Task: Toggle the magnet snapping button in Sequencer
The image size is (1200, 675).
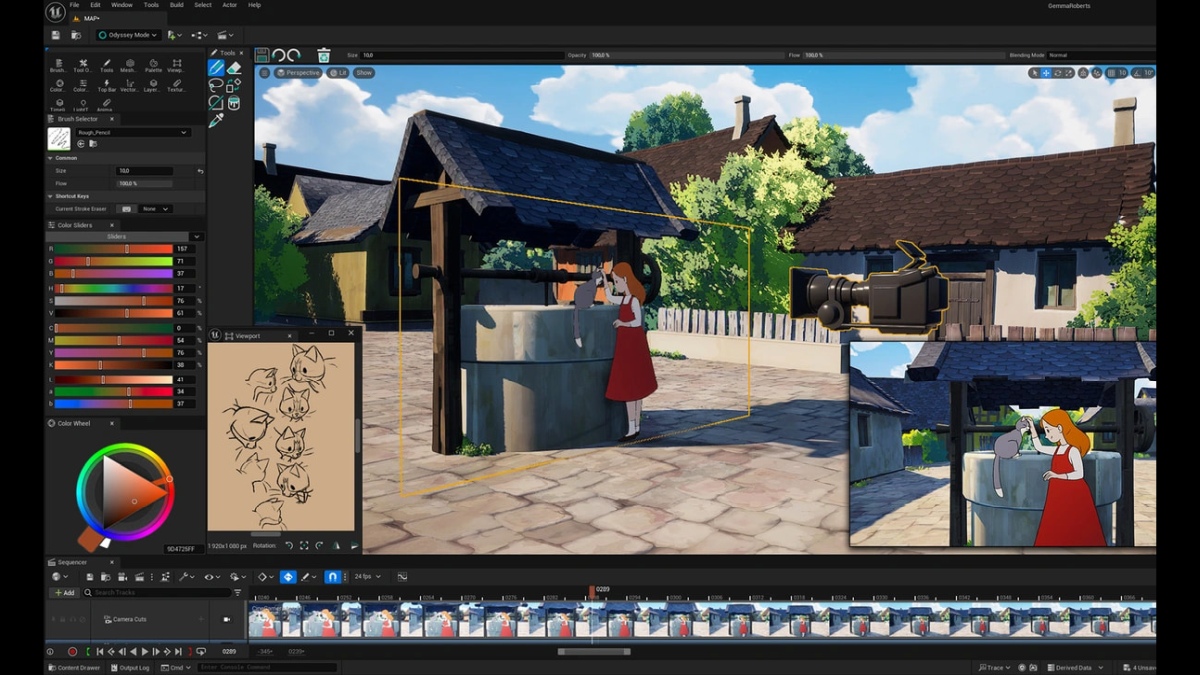Action: point(333,577)
